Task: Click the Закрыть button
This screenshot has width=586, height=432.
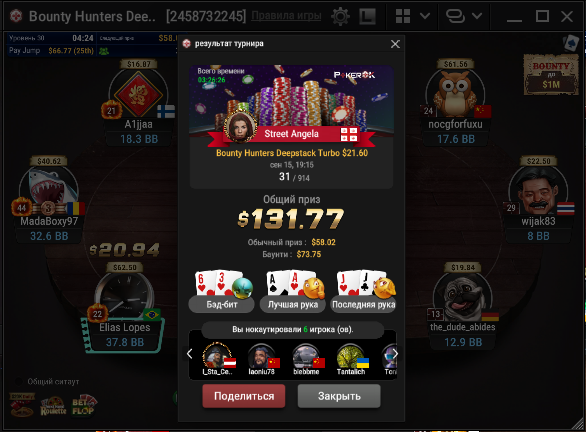Action: pos(339,396)
